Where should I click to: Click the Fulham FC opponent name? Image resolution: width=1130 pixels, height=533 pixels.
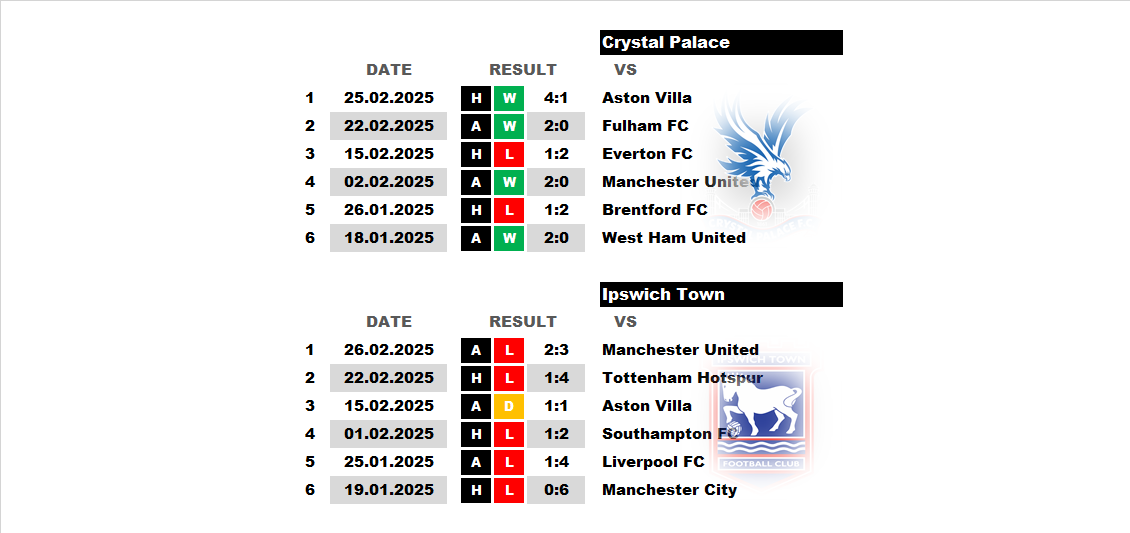[645, 126]
